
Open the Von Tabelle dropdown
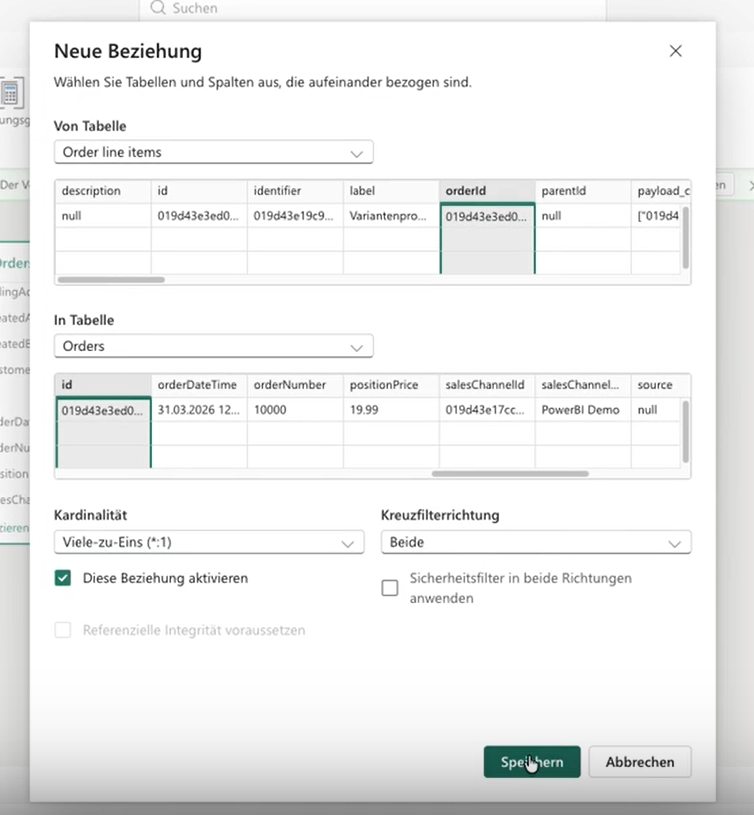tap(214, 152)
